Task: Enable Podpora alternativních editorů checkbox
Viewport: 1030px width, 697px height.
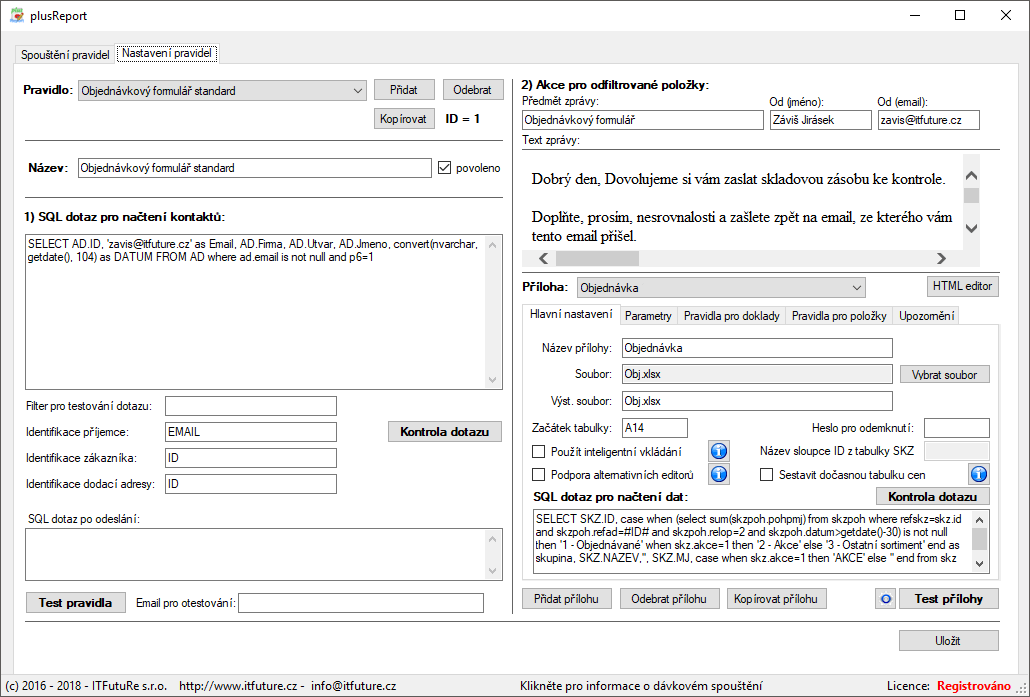Action: pos(539,474)
